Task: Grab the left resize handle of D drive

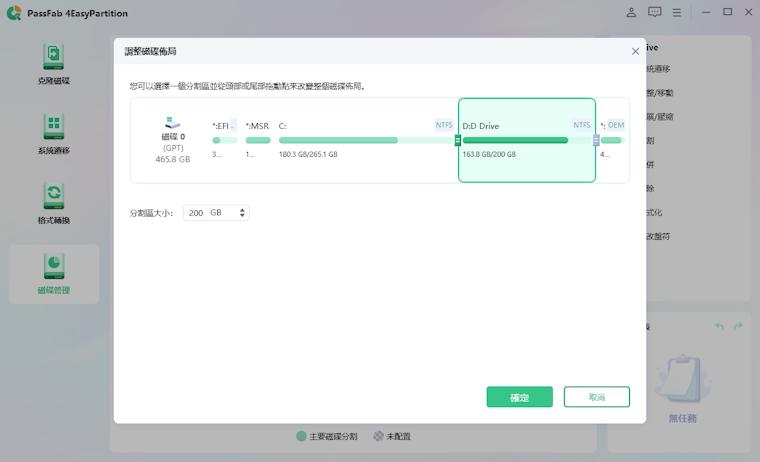Action: (458, 141)
